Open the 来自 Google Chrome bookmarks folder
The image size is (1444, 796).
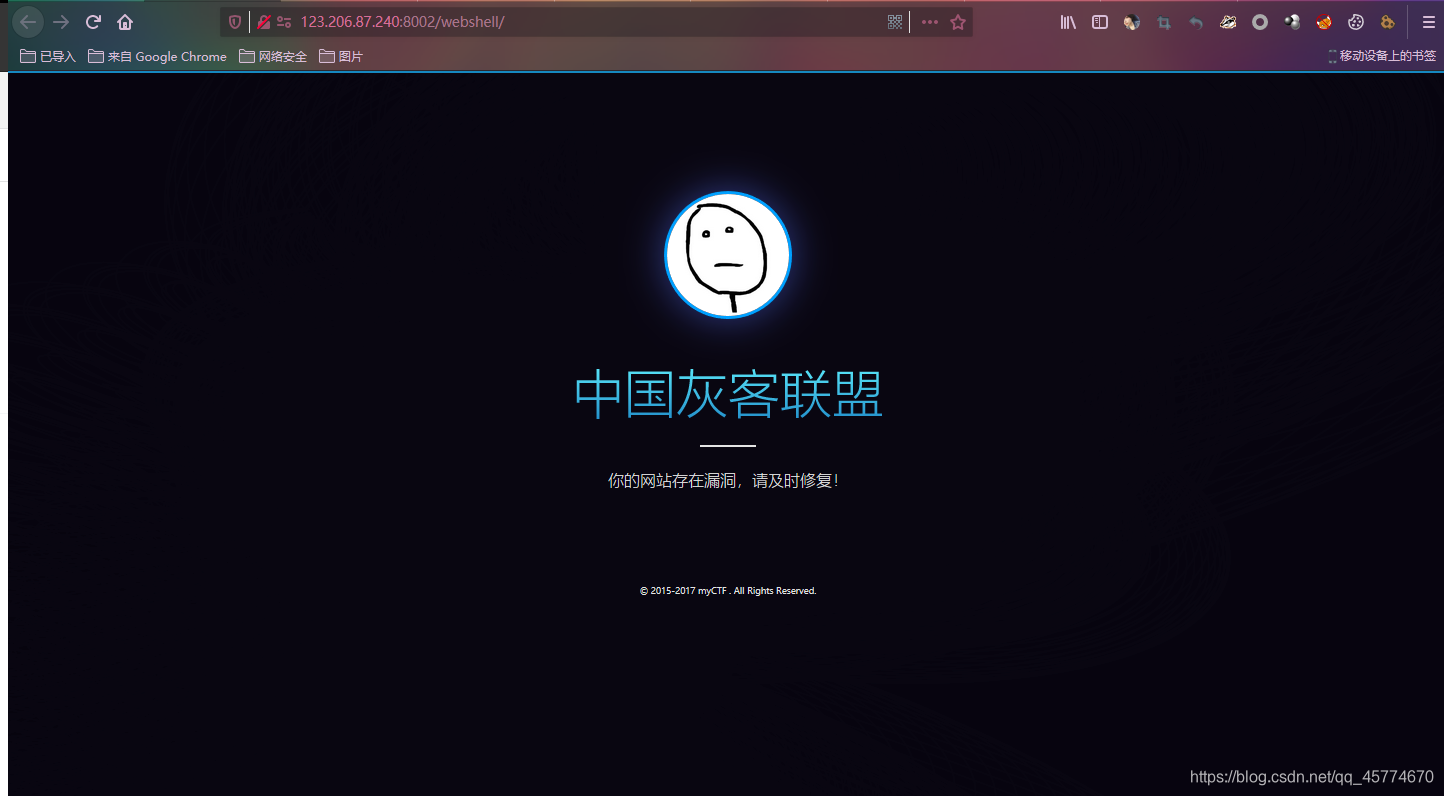click(158, 57)
